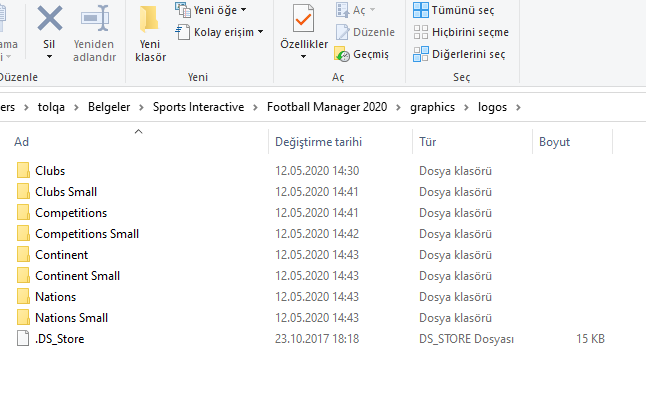This screenshot has width=646, height=414.
Task: Expand breadcrumb chevron after Sports Interactive
Action: tap(255, 108)
